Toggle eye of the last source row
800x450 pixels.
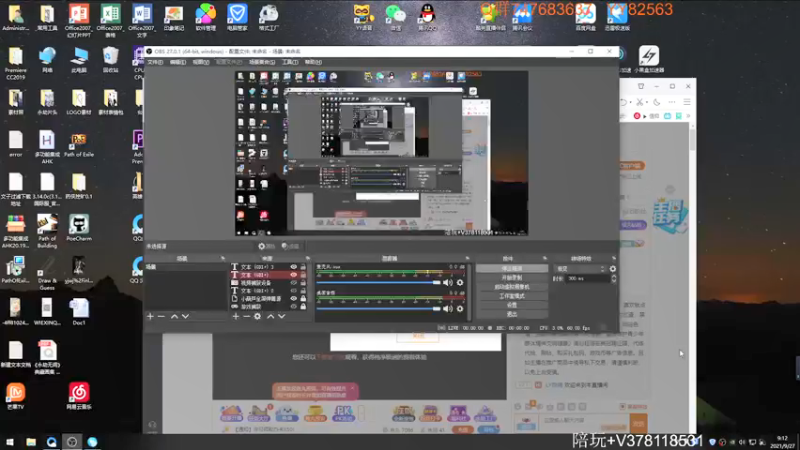pyautogui.click(x=293, y=307)
